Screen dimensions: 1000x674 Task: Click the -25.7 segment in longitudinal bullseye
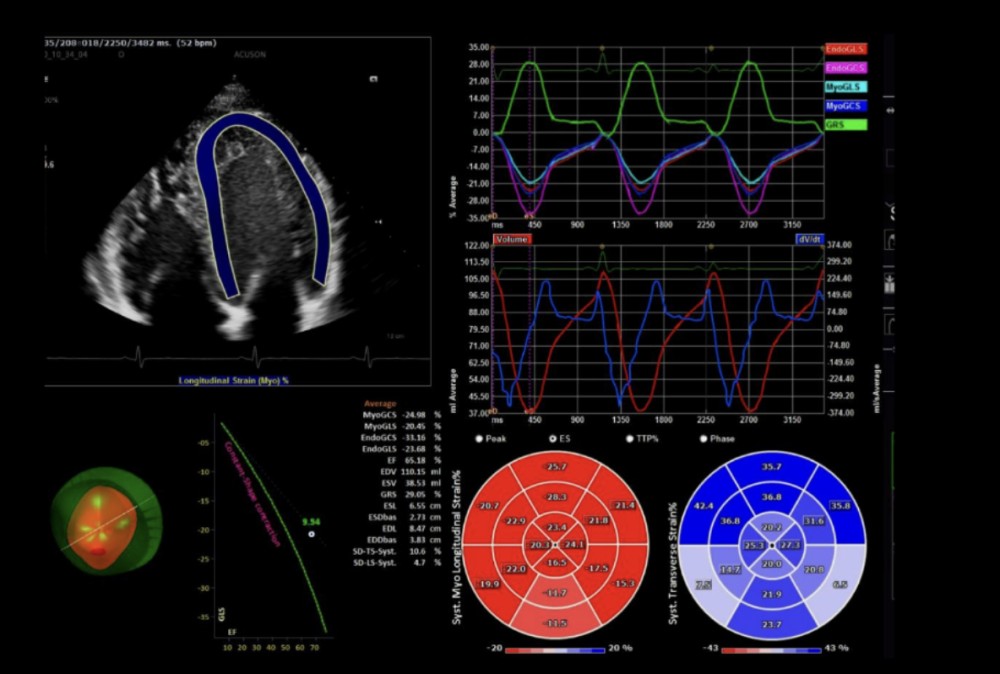pyautogui.click(x=555, y=467)
